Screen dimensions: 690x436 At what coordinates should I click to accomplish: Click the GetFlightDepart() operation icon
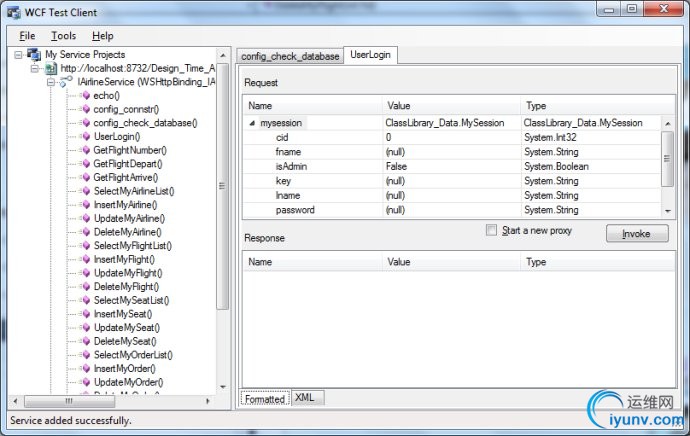click(86, 164)
